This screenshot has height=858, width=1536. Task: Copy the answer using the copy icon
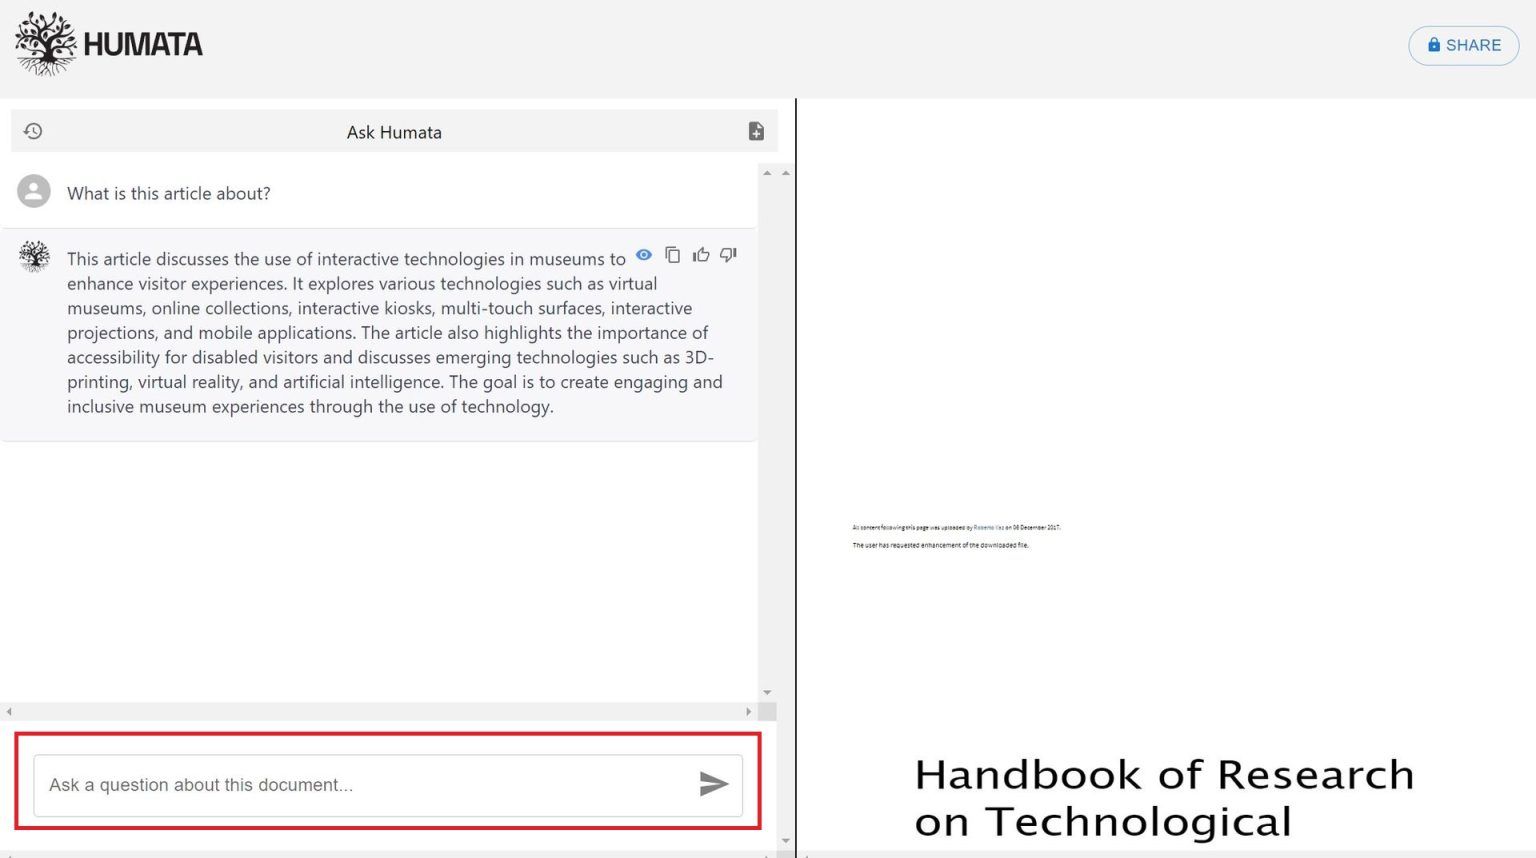pyautogui.click(x=673, y=255)
